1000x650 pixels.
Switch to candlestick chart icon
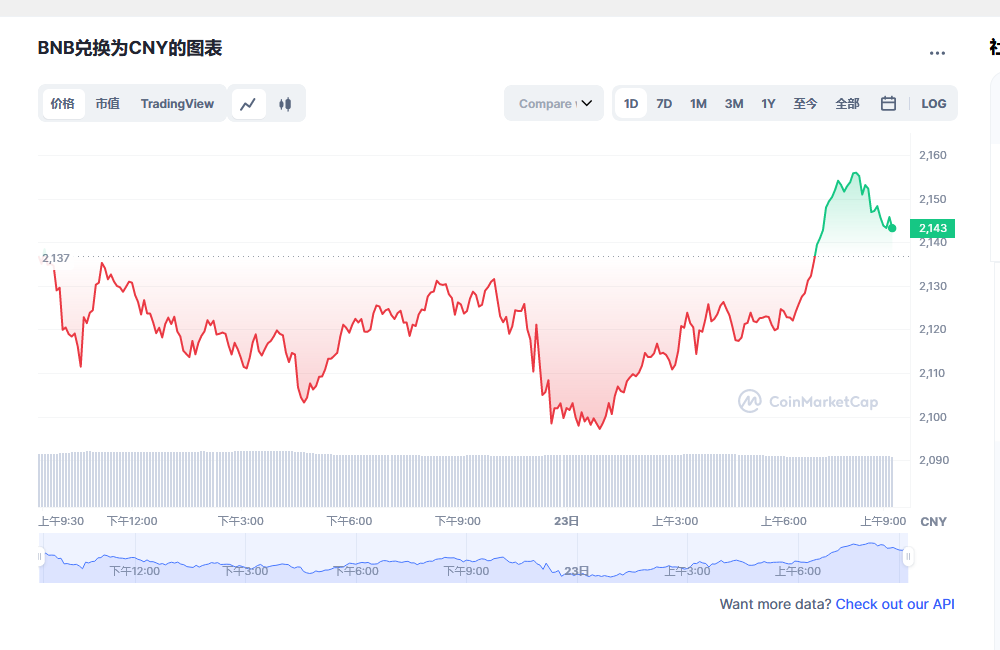click(x=285, y=103)
